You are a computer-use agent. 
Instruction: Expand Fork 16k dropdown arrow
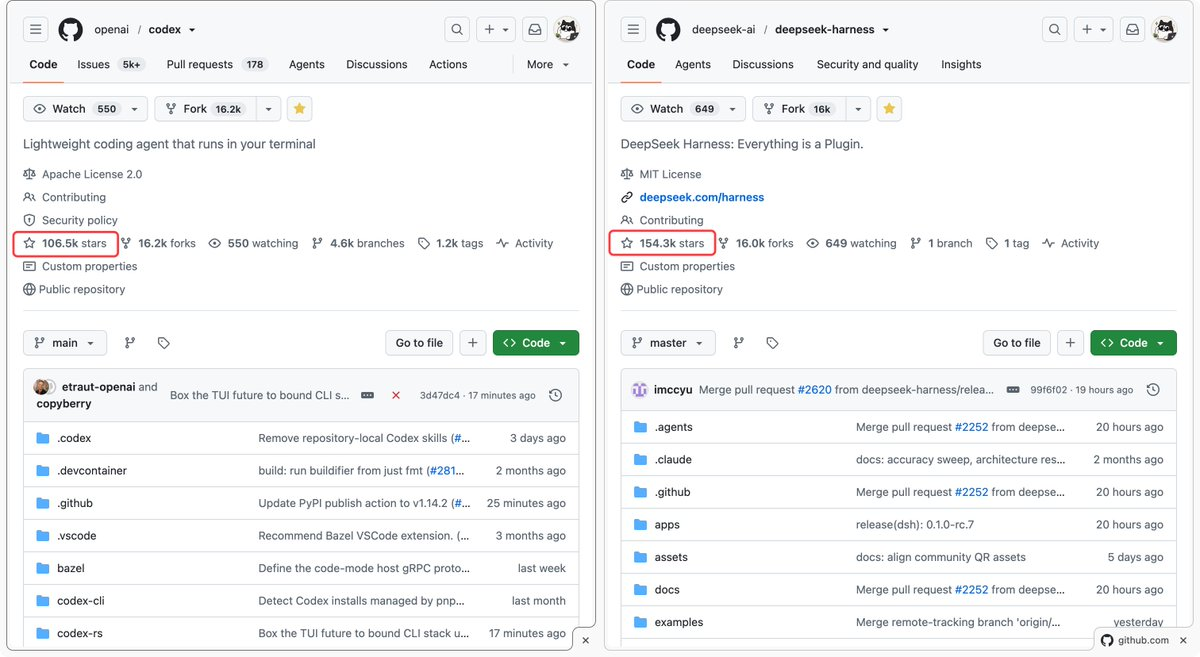(858, 109)
